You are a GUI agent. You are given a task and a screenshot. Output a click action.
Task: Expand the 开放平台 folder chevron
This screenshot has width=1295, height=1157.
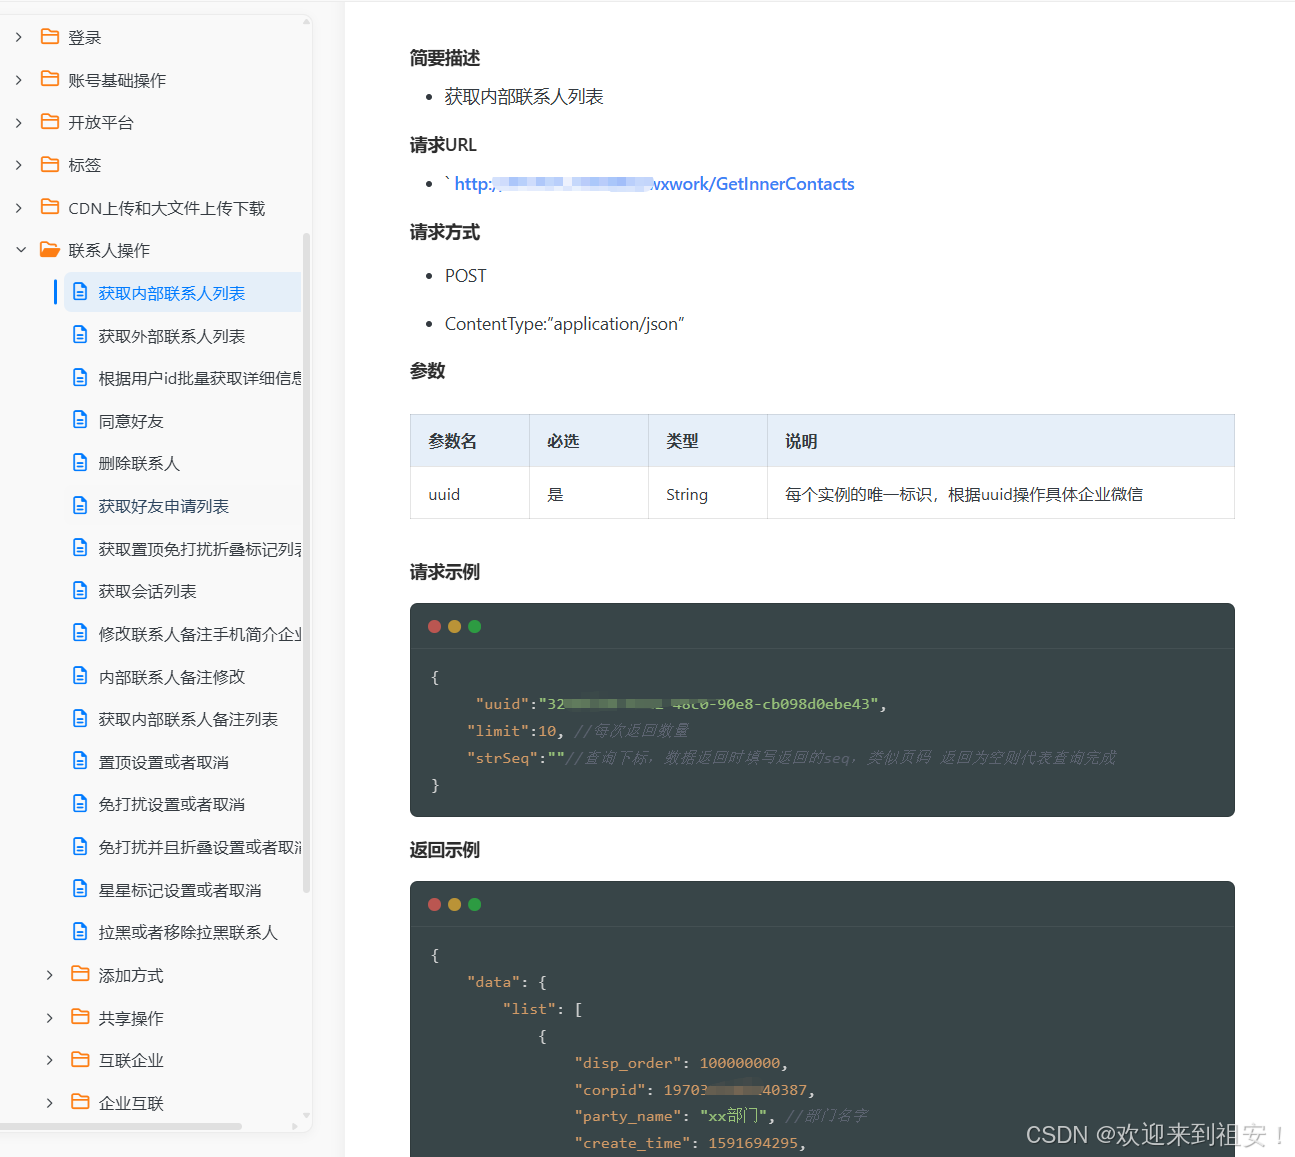click(x=19, y=122)
